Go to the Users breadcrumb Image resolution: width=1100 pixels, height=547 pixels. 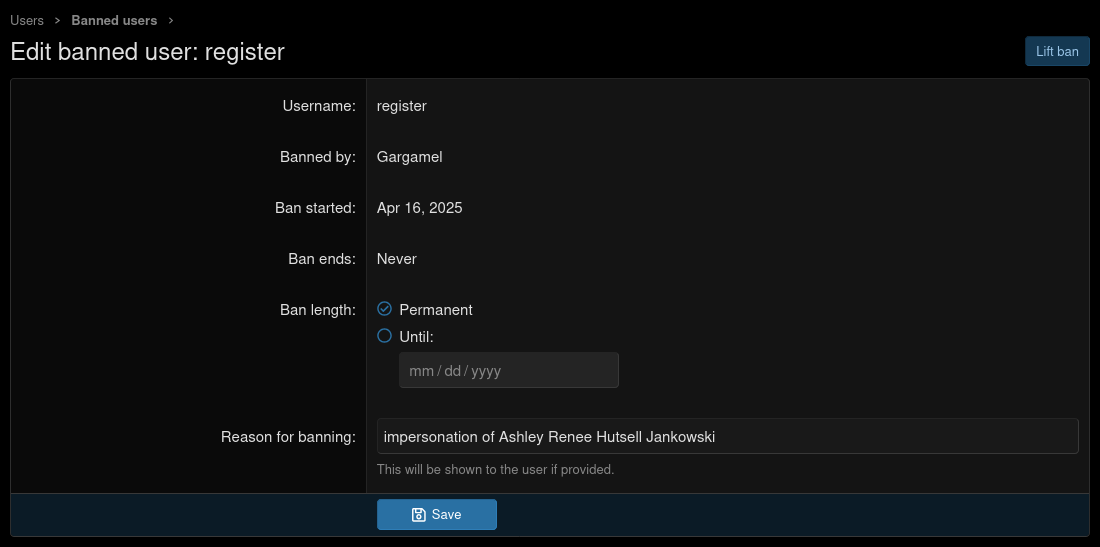pyautogui.click(x=27, y=21)
